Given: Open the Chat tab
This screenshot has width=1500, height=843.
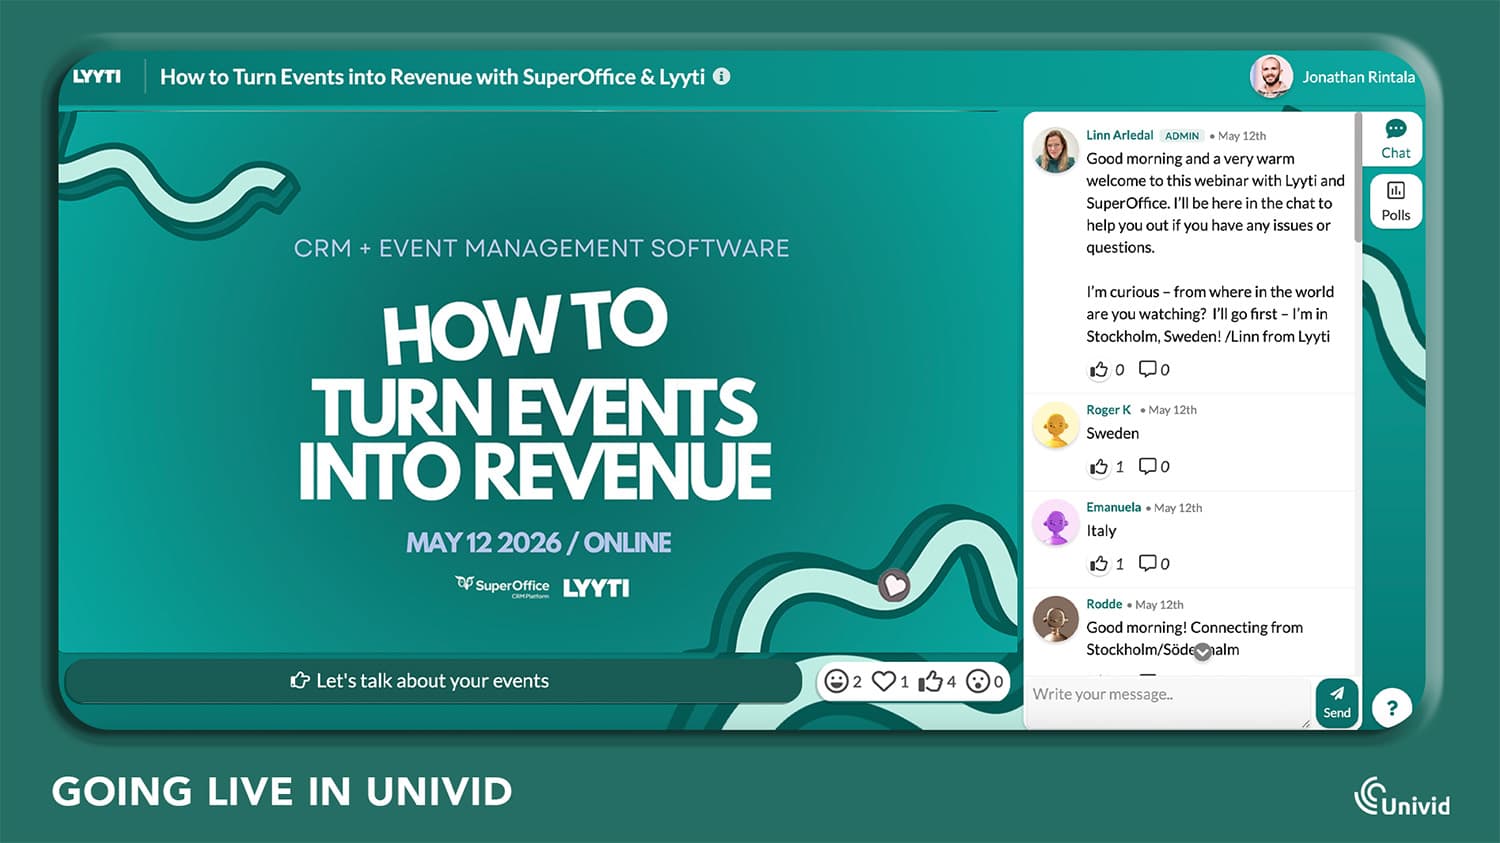Looking at the screenshot, I should click(1395, 139).
